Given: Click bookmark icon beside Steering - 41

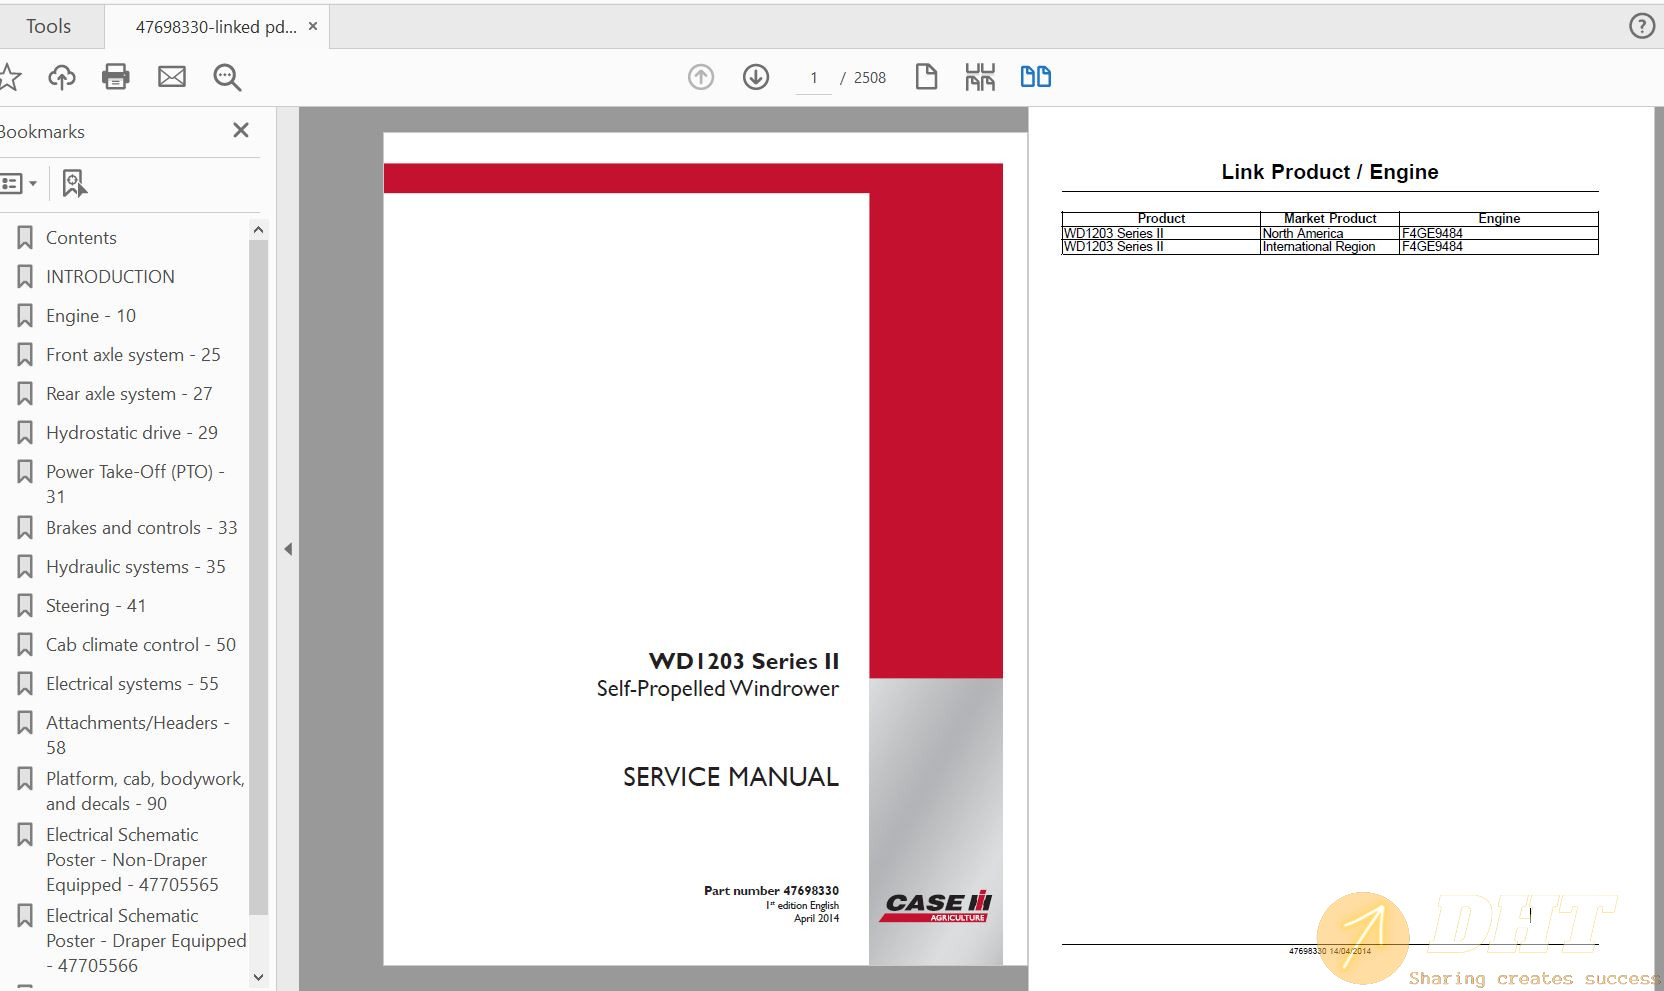Looking at the screenshot, I should click(25, 606).
